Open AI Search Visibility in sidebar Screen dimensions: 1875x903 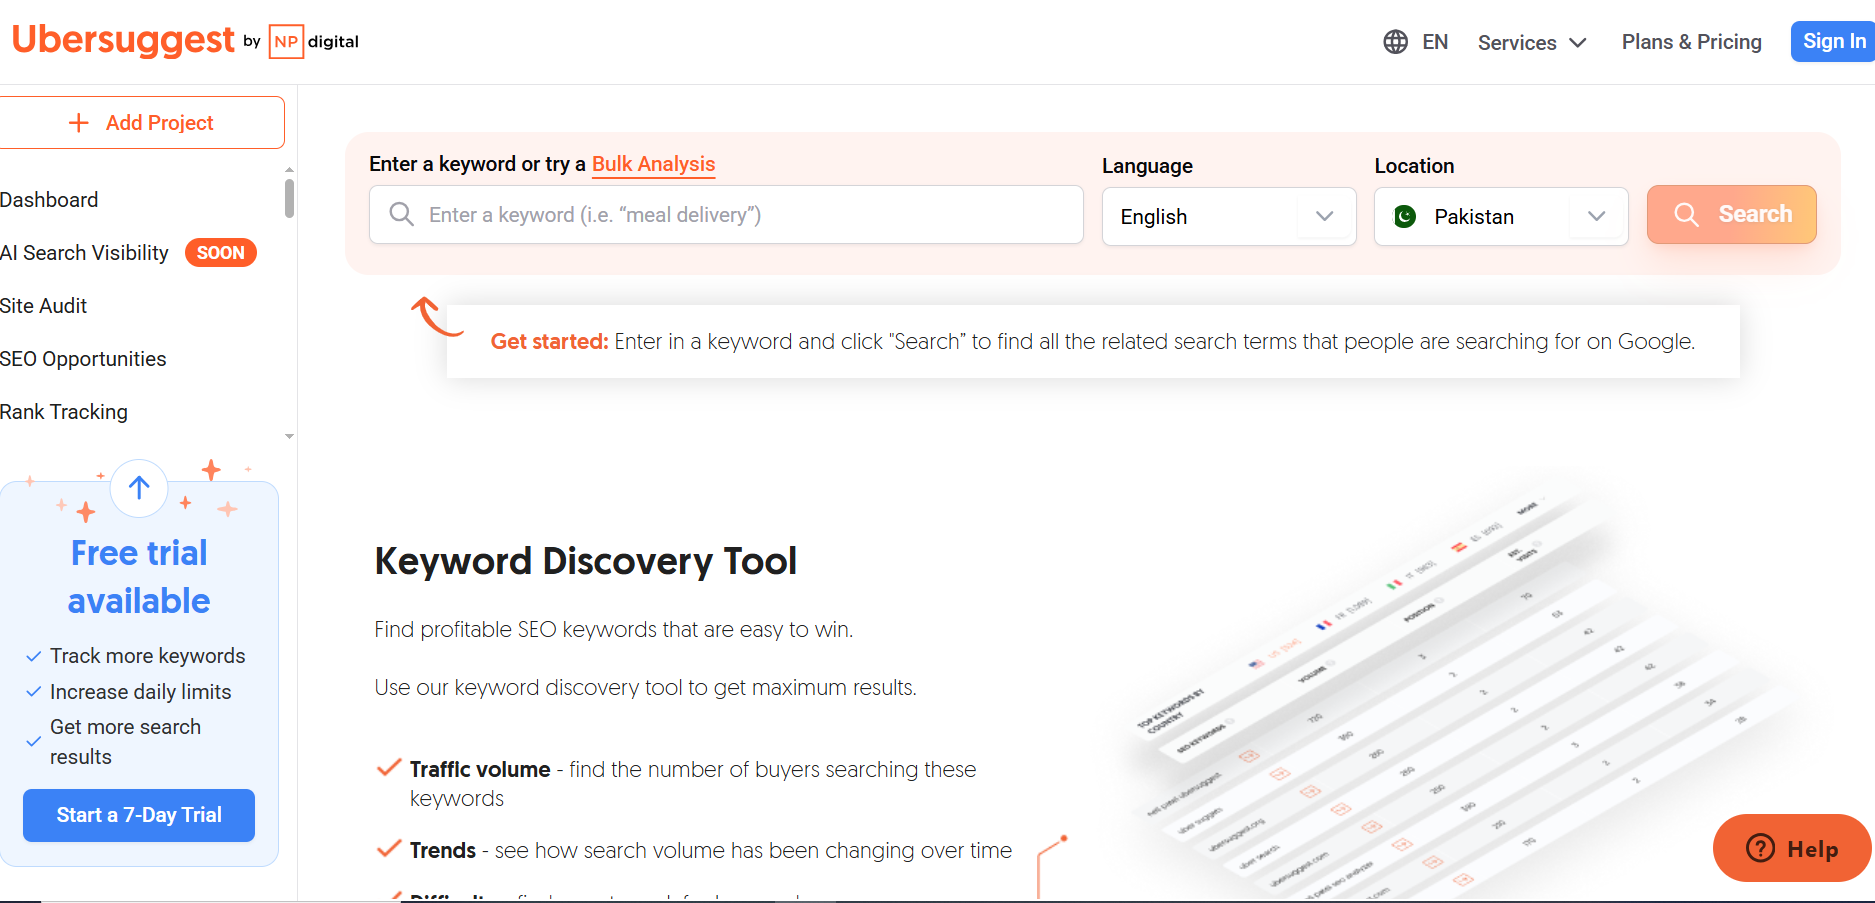84,253
